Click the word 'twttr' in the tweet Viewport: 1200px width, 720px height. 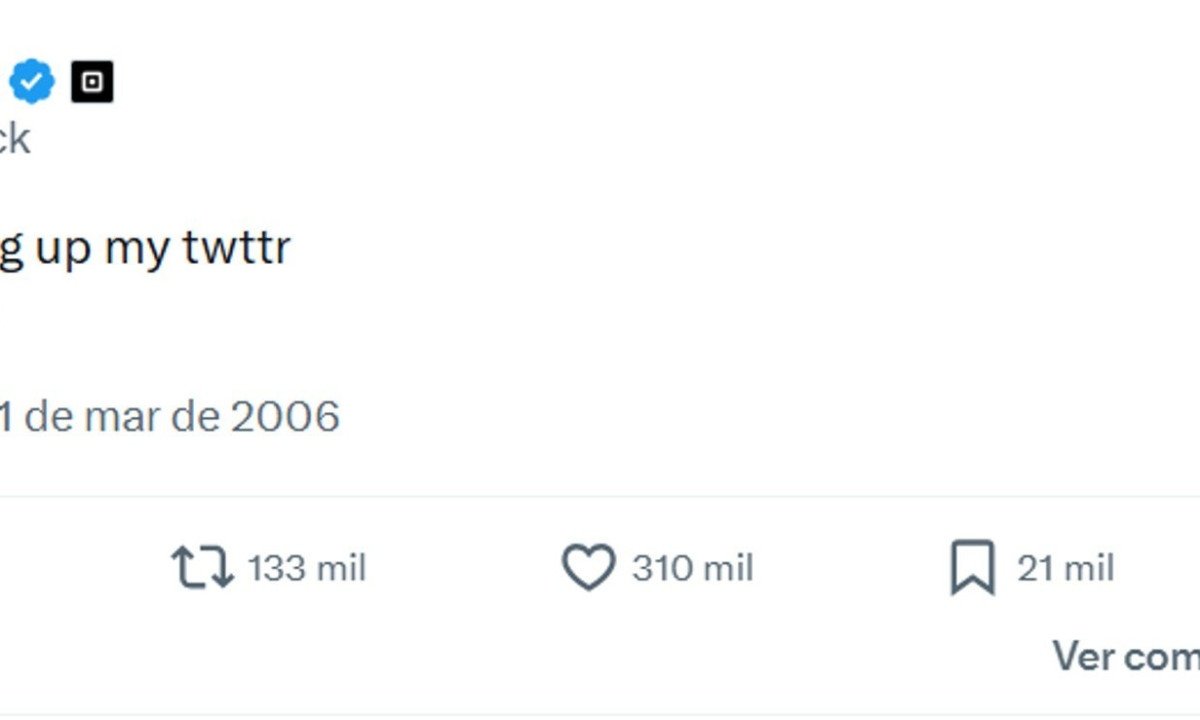tap(237, 247)
